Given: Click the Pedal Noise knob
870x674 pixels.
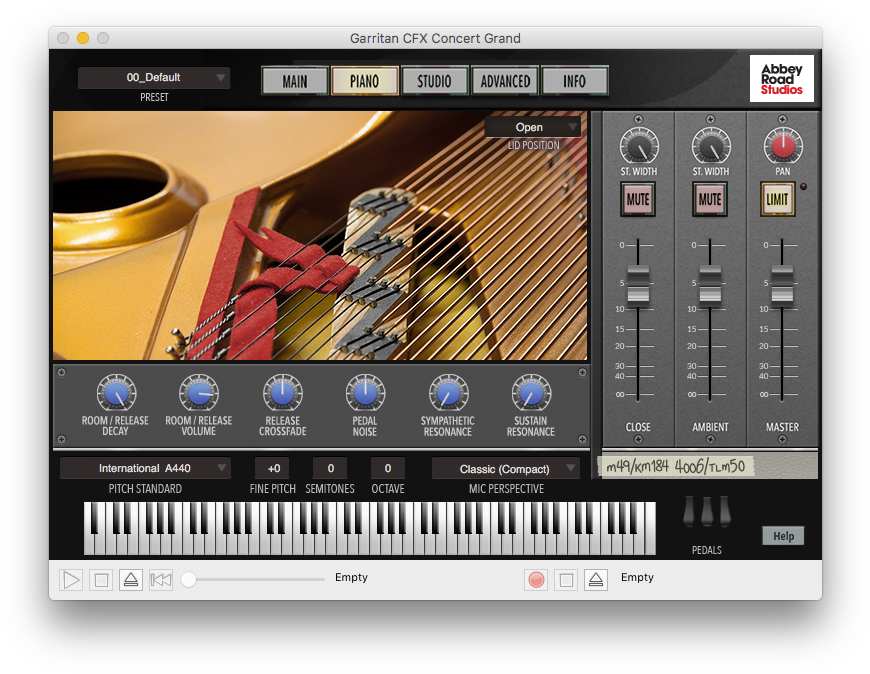Looking at the screenshot, I should (x=365, y=393).
